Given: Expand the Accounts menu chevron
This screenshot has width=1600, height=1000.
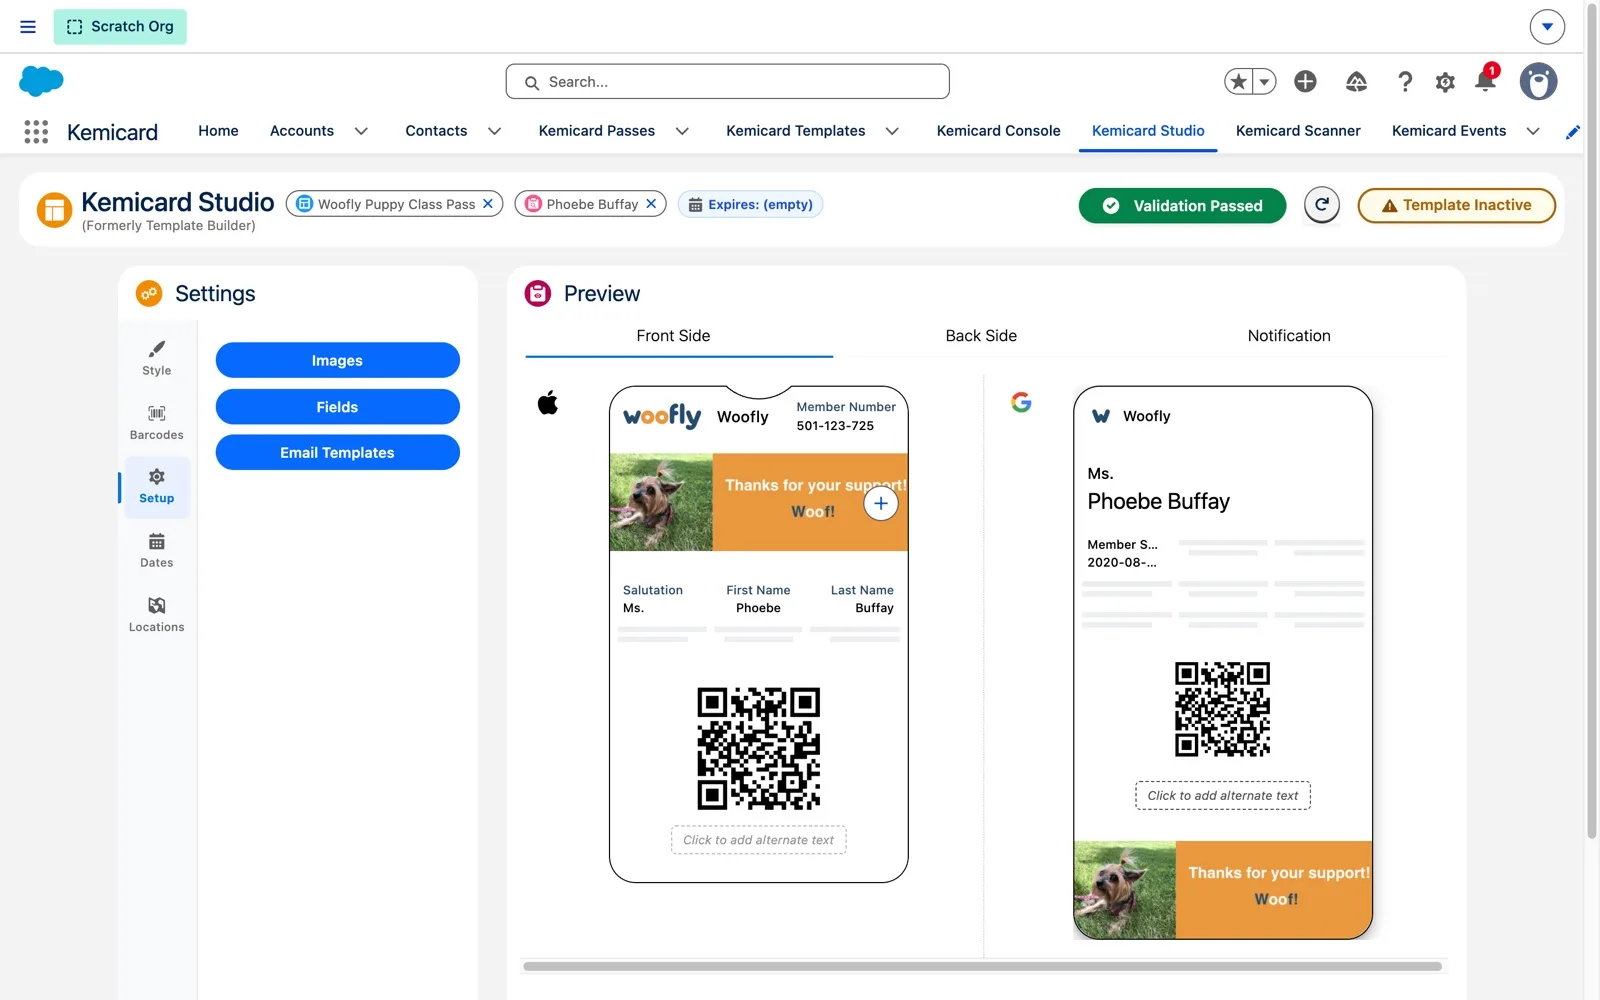Looking at the screenshot, I should click(x=361, y=131).
